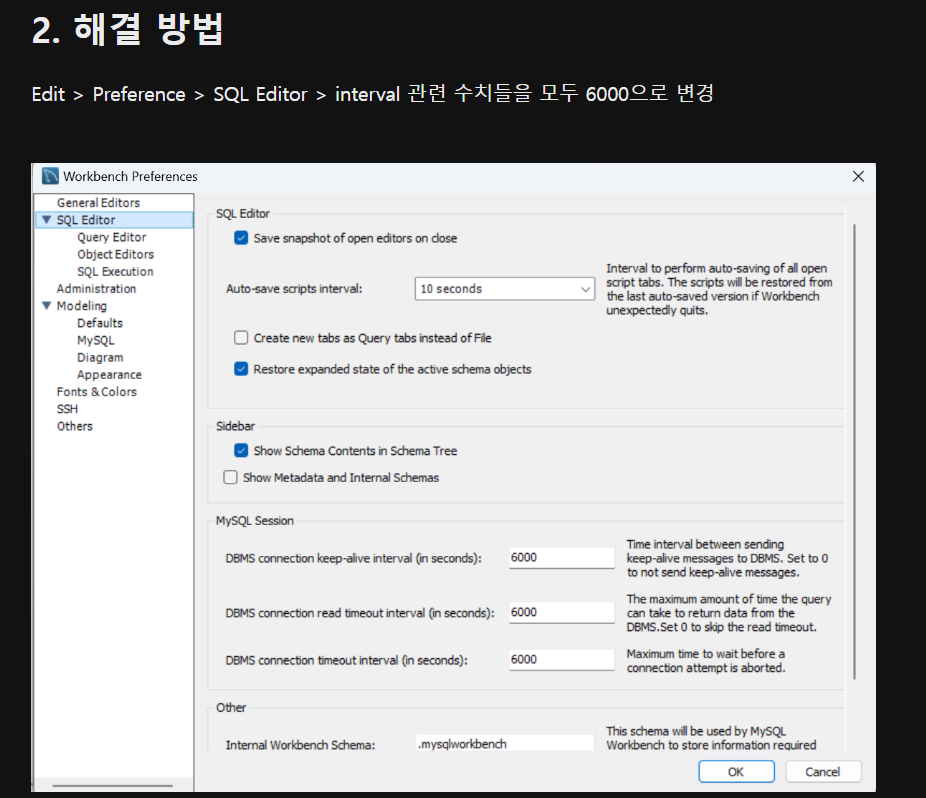Click the vertical scrollbar of the settings pane
The width and height of the screenshot is (926, 798).
pyautogui.click(x=854, y=451)
